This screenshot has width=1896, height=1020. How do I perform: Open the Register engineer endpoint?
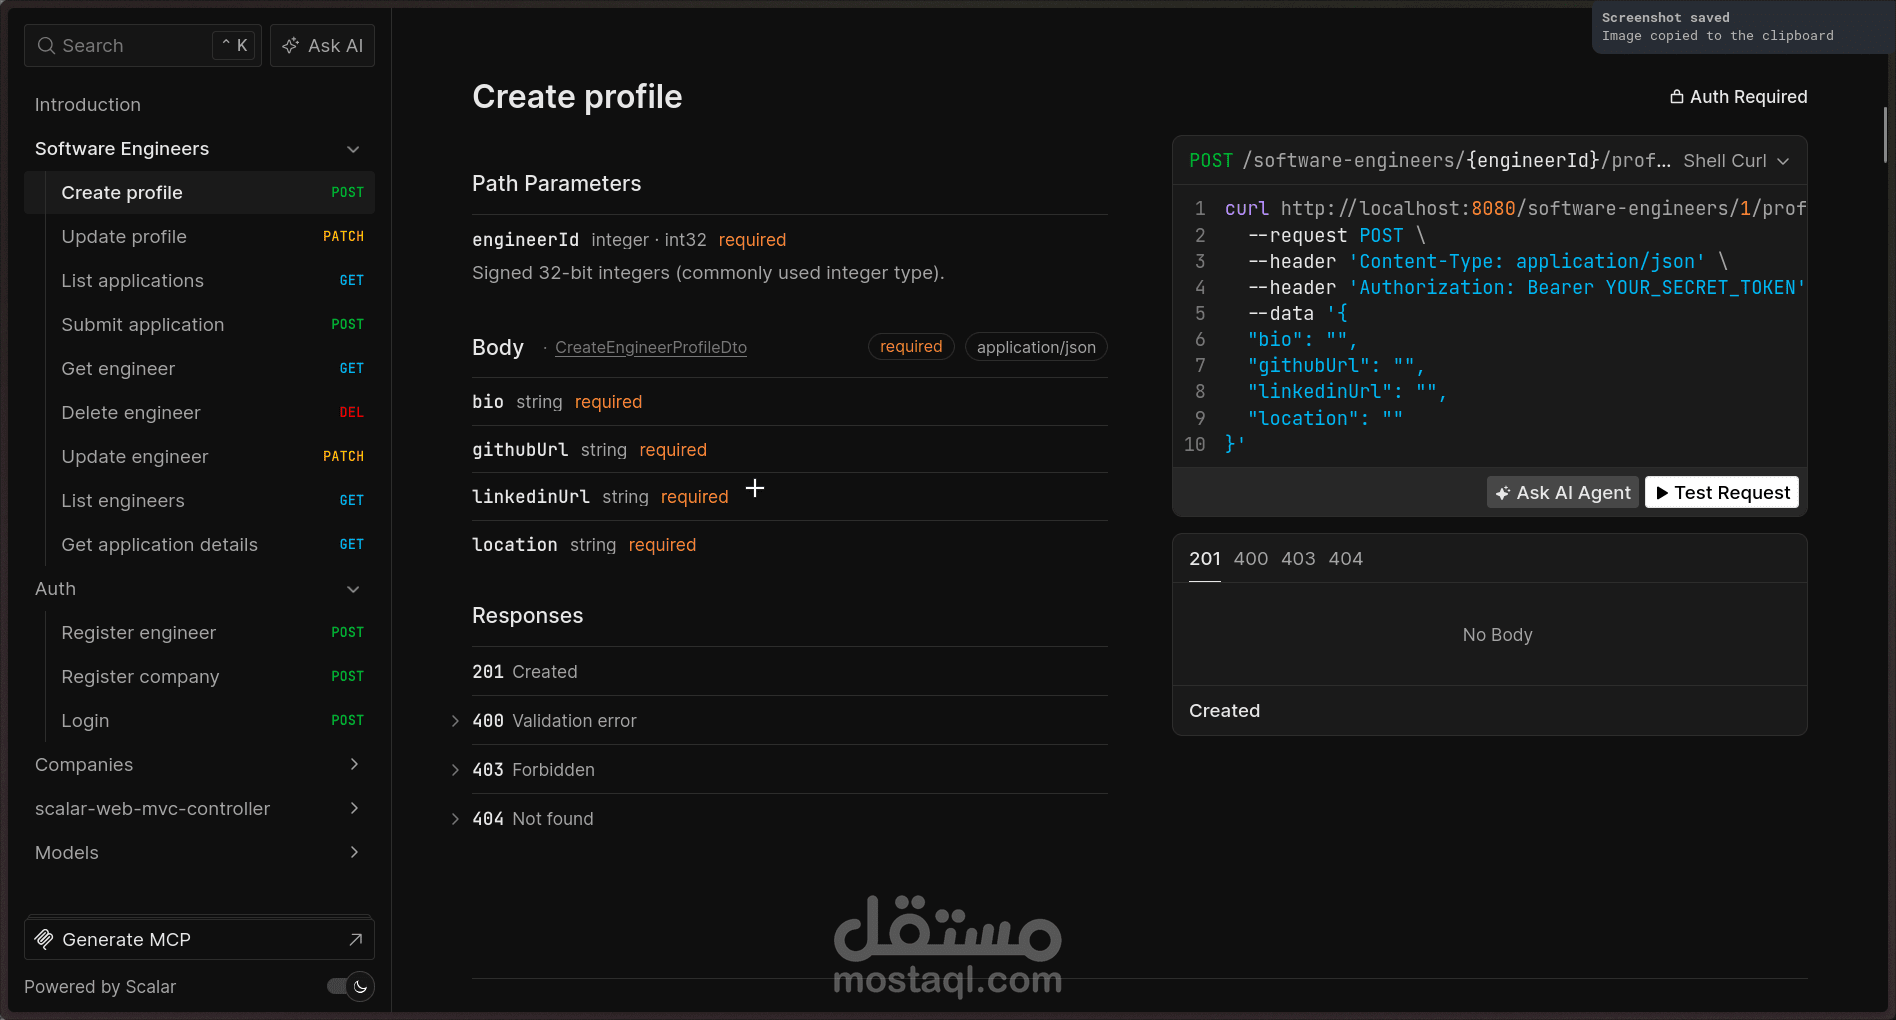coord(200,633)
